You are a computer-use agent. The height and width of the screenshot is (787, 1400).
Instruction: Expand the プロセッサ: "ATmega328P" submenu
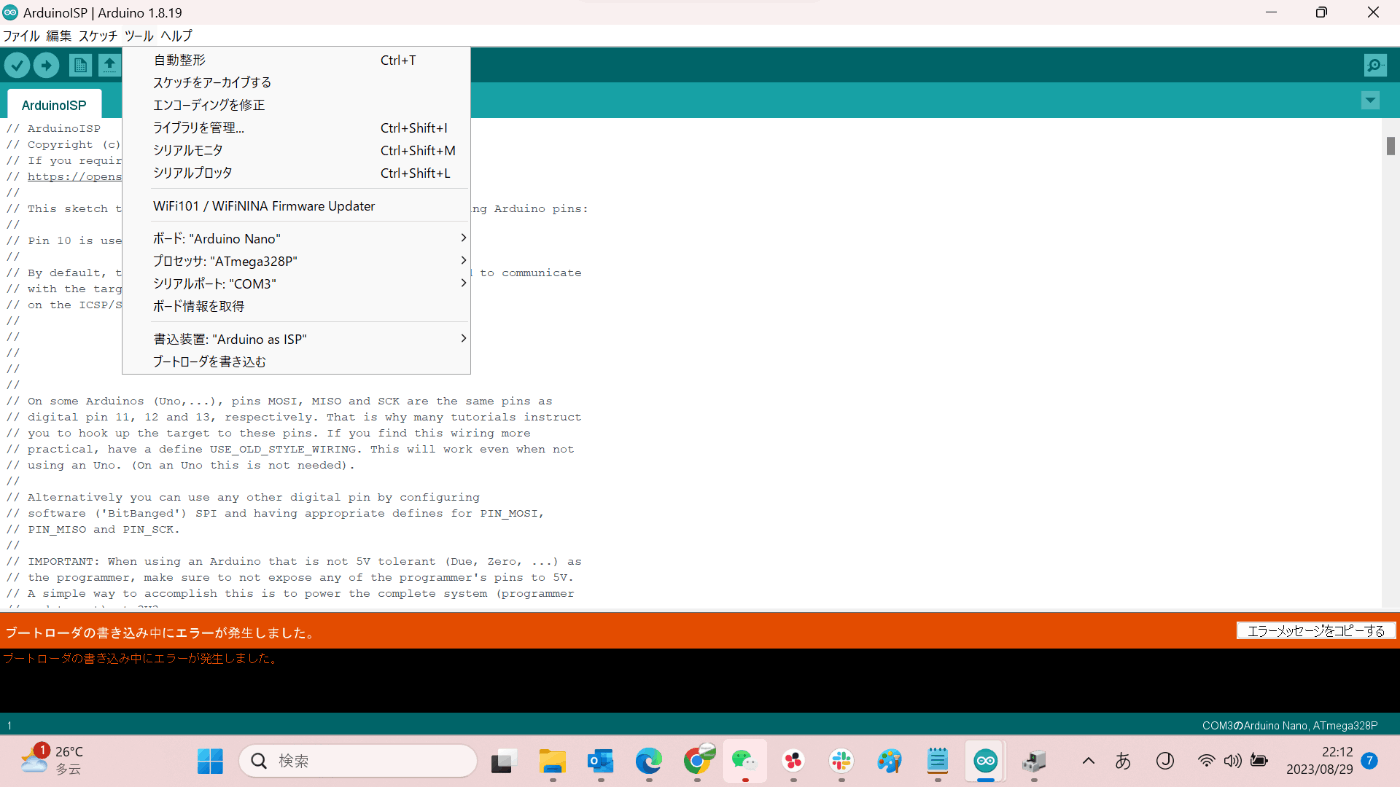[296, 261]
